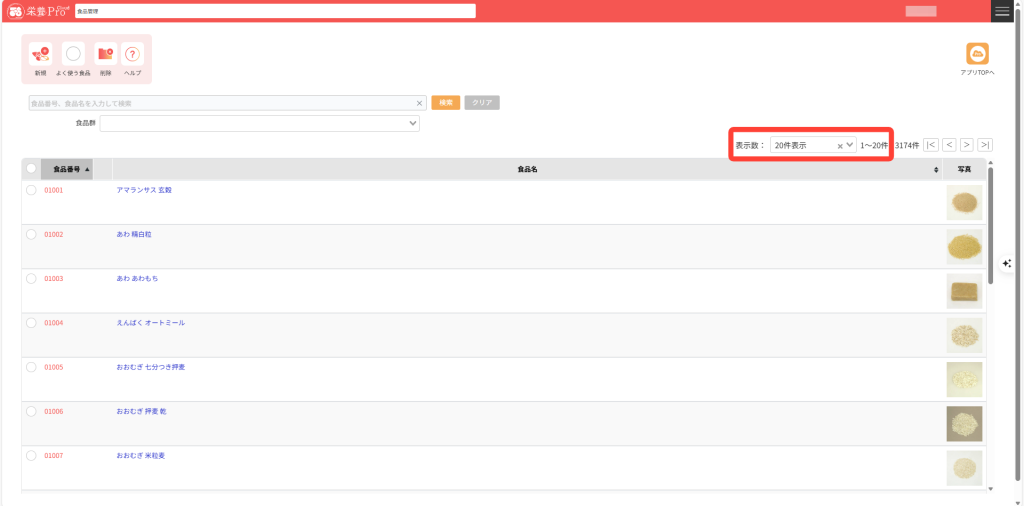
Task: Sort using the 食品名 column arrows
Action: point(935,170)
